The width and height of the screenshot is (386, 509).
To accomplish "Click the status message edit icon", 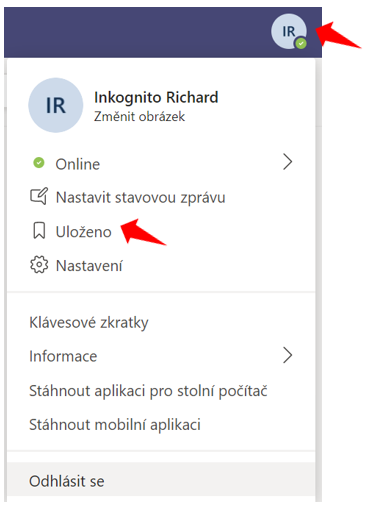I will (39, 196).
